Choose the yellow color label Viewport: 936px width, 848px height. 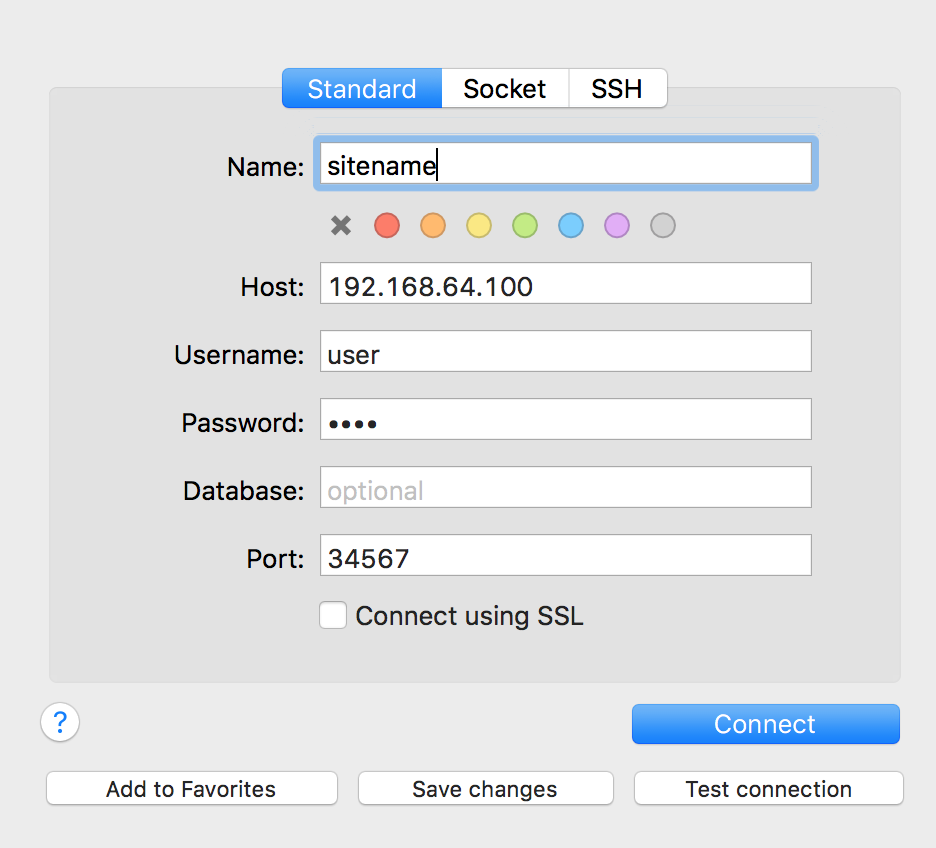click(479, 225)
